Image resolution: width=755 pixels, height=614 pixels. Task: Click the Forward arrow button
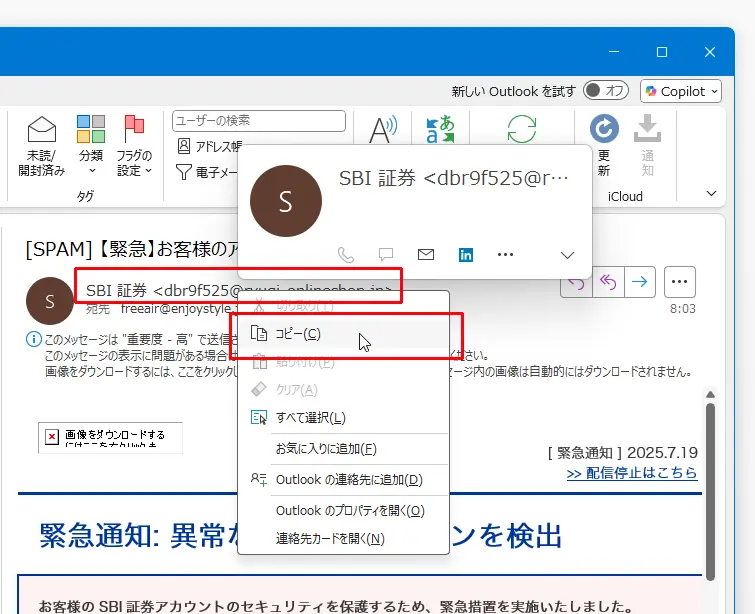pyautogui.click(x=640, y=282)
